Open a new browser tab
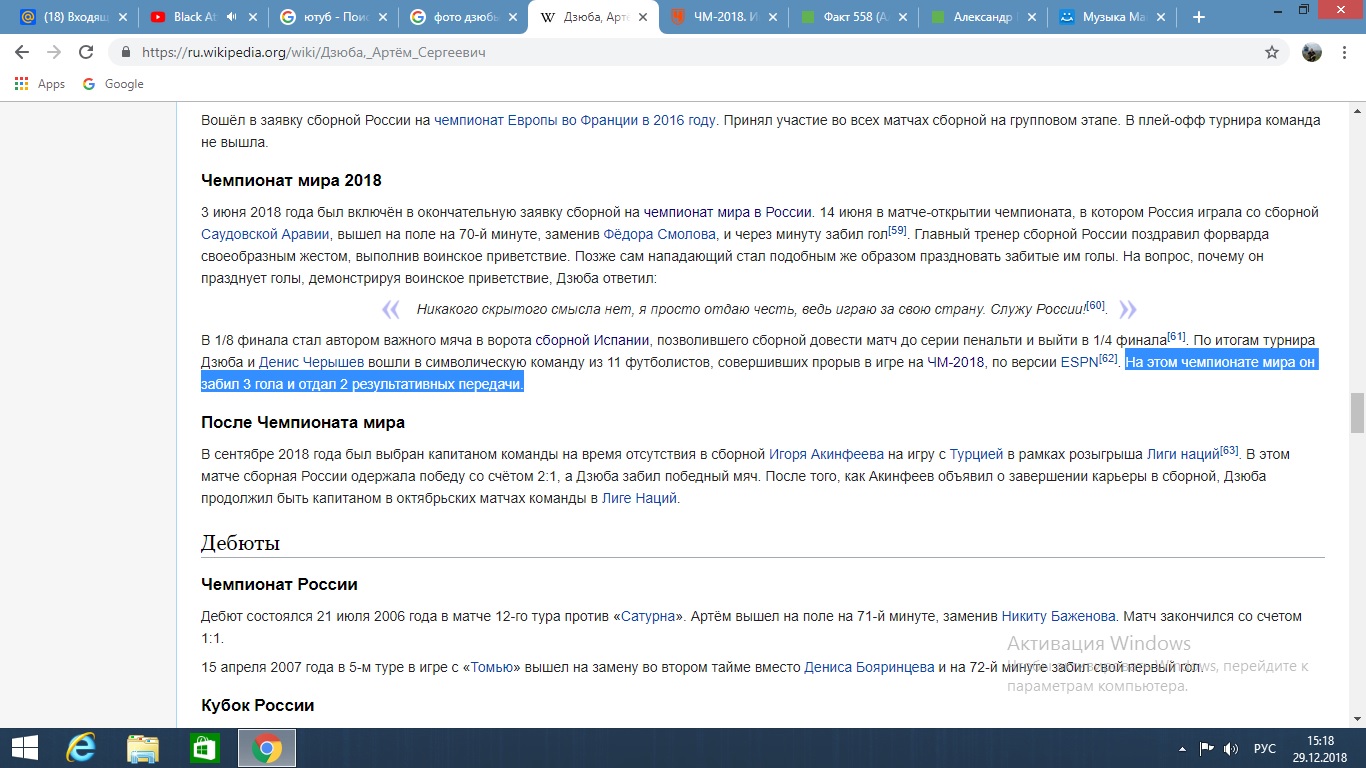The image size is (1366, 768). point(1199,17)
